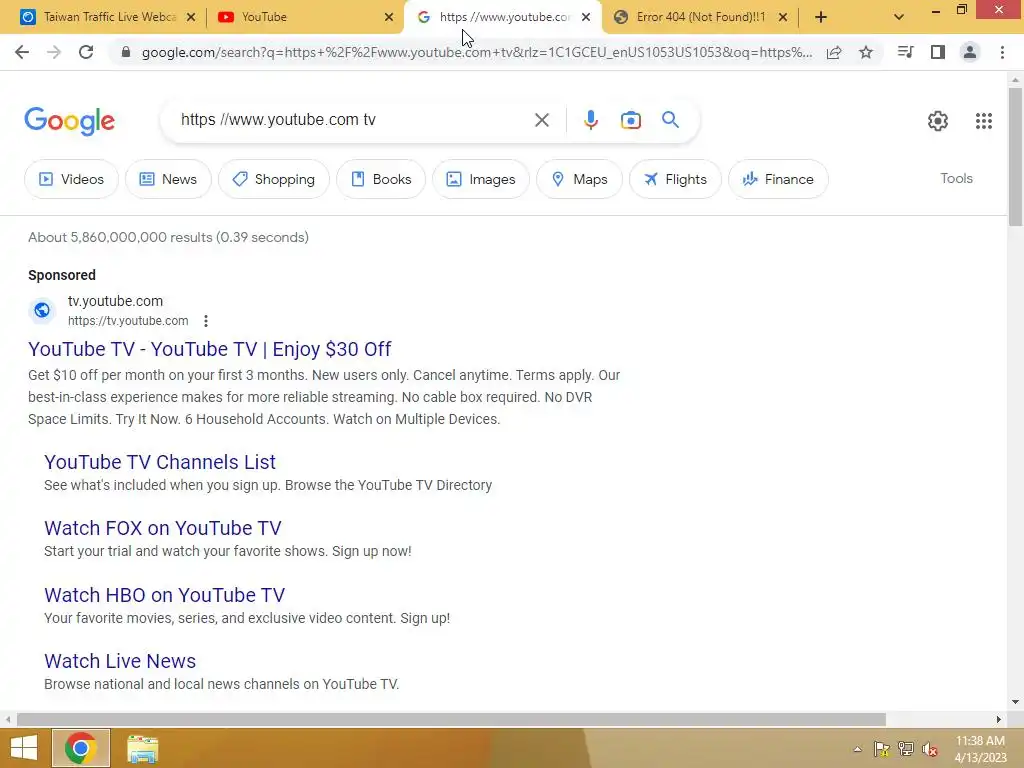1024x768 pixels.
Task: Toggle the browser side panel
Action: tap(938, 52)
